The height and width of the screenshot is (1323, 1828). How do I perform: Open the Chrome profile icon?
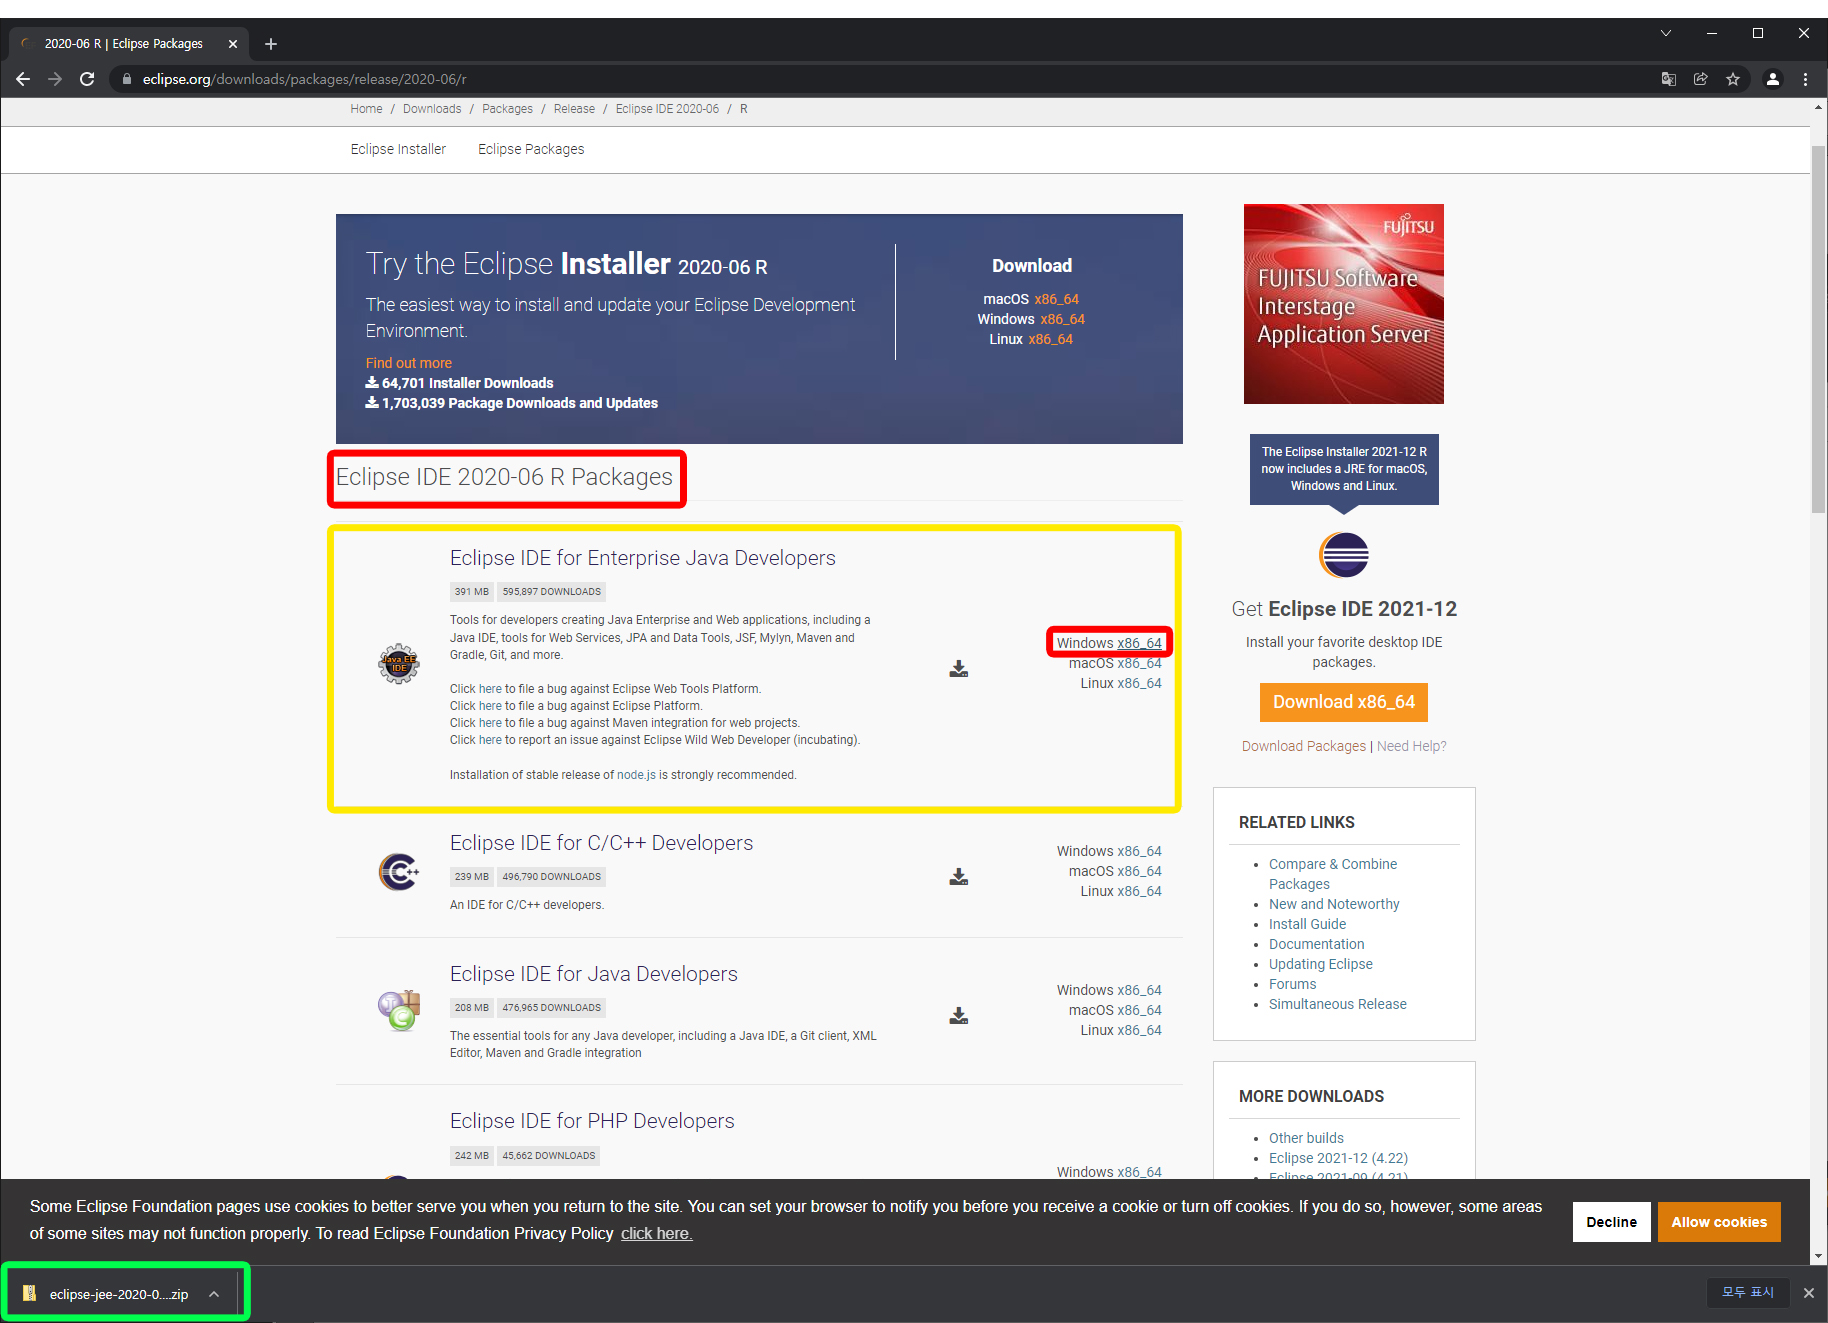1772,79
